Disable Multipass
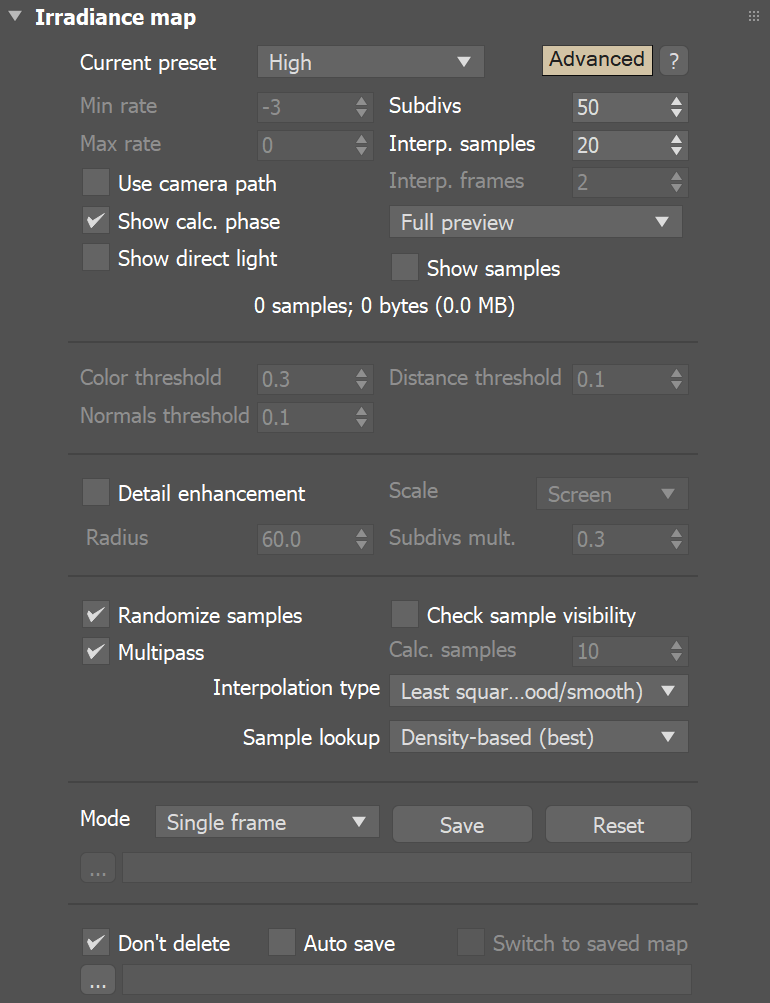The height and width of the screenshot is (1003, 770). pos(95,651)
